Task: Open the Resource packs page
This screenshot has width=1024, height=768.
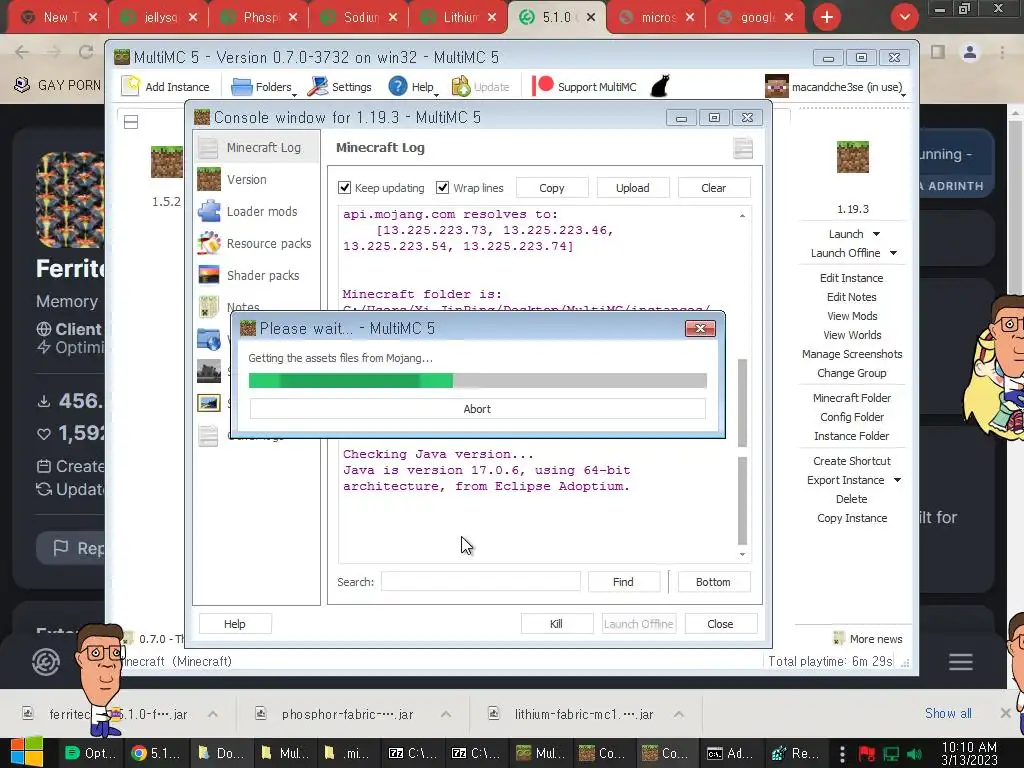Action: click(257, 244)
